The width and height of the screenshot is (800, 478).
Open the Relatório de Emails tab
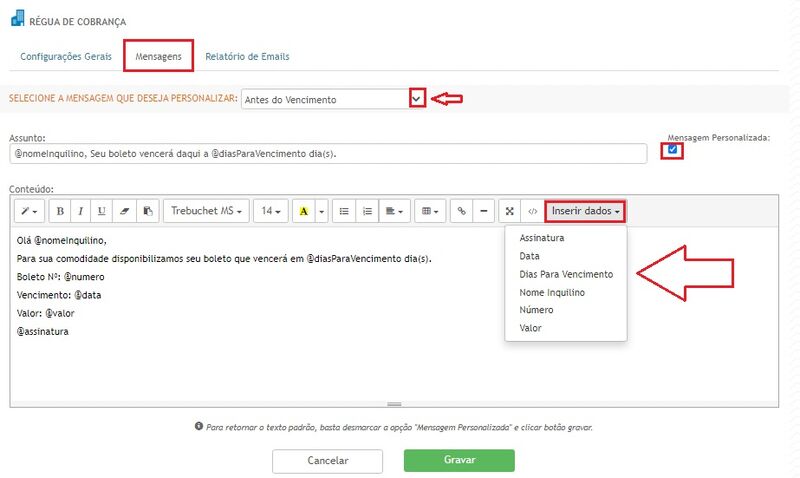(247, 56)
